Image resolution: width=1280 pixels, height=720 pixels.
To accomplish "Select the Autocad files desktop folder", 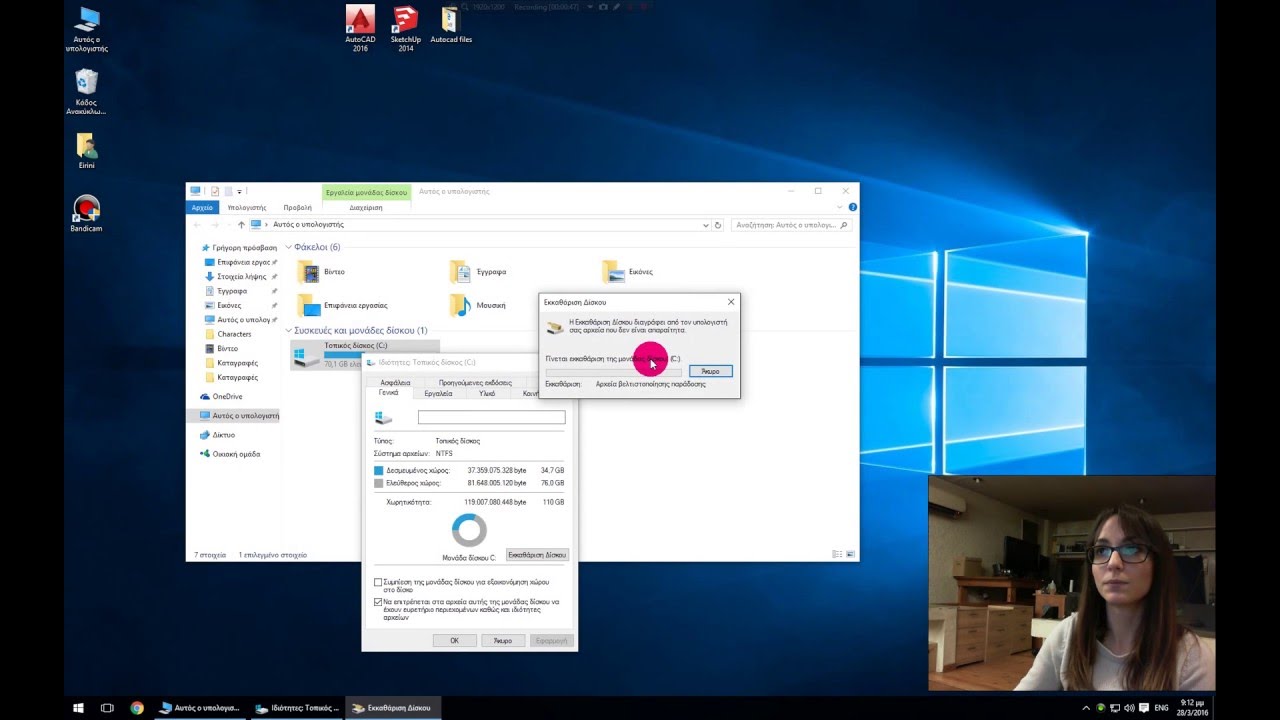I will coord(451,24).
